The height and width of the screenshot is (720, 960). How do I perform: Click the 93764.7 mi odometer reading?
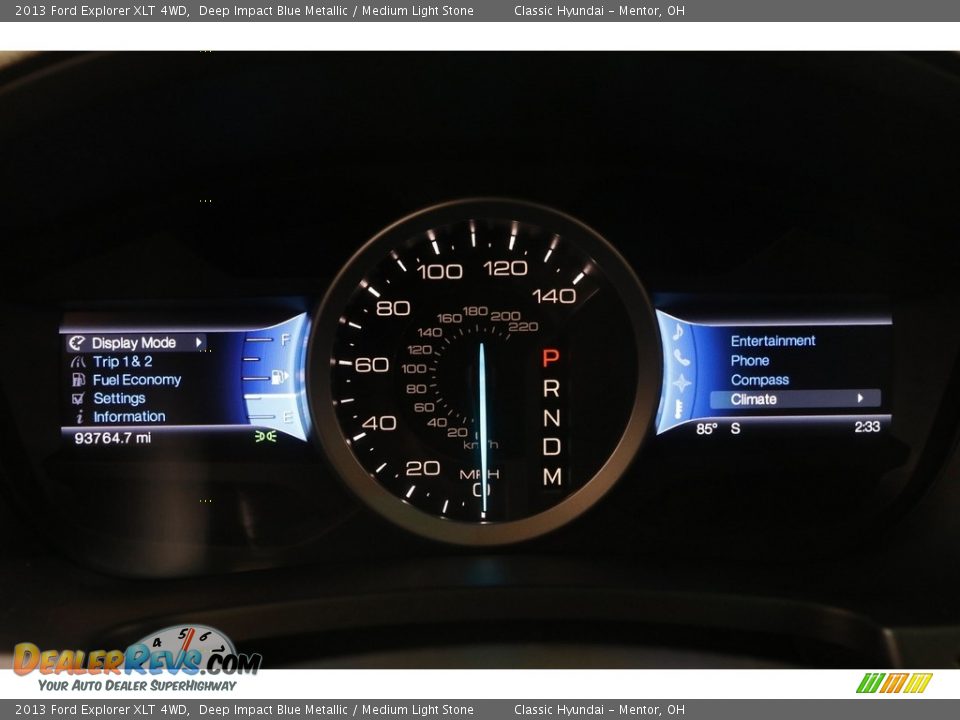[112, 438]
